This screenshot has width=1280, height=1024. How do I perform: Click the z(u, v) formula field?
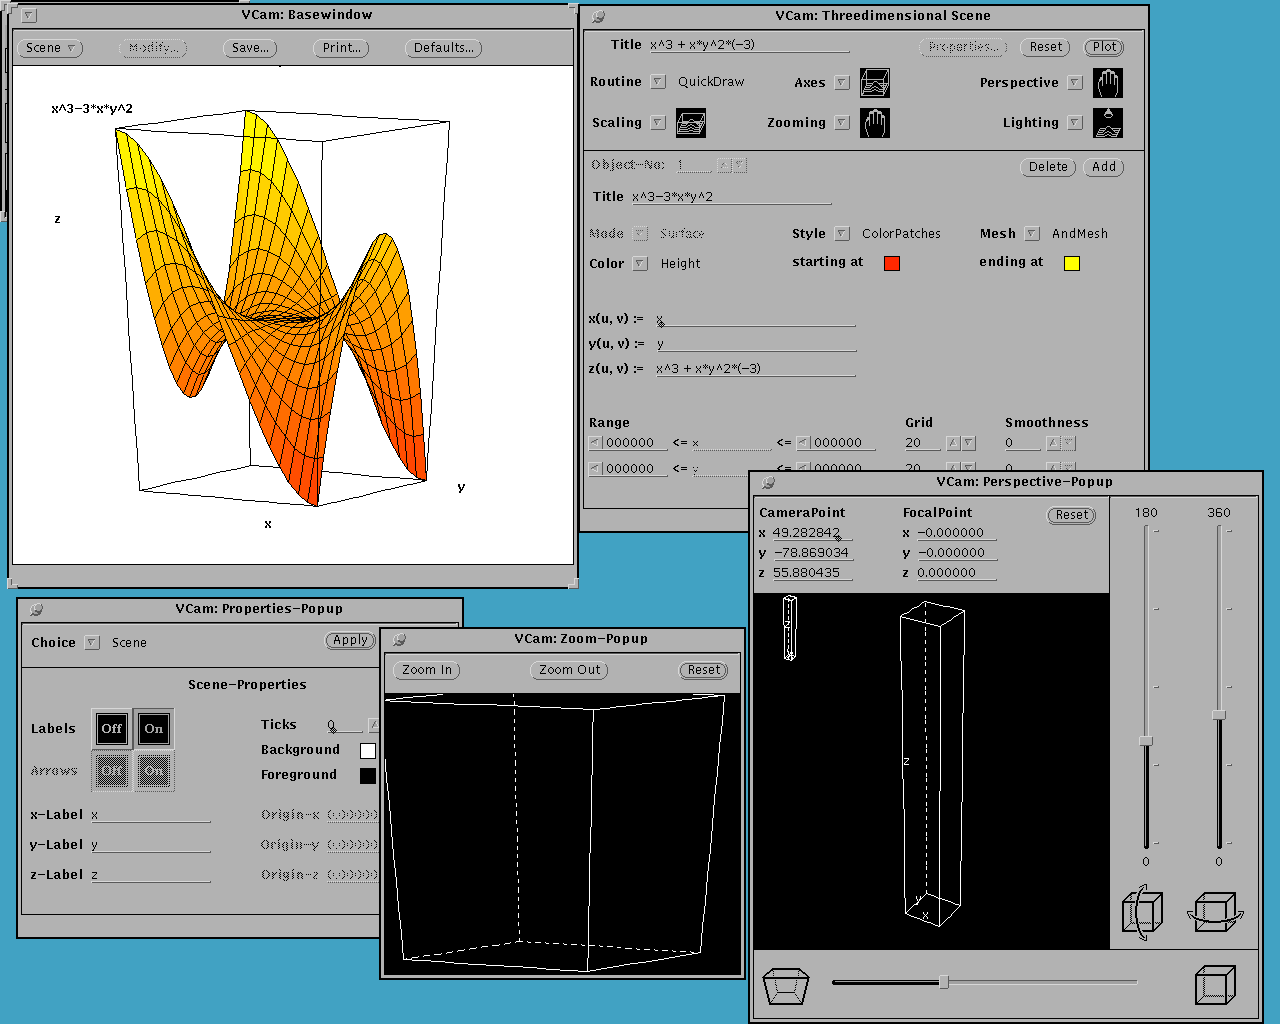tap(755, 369)
